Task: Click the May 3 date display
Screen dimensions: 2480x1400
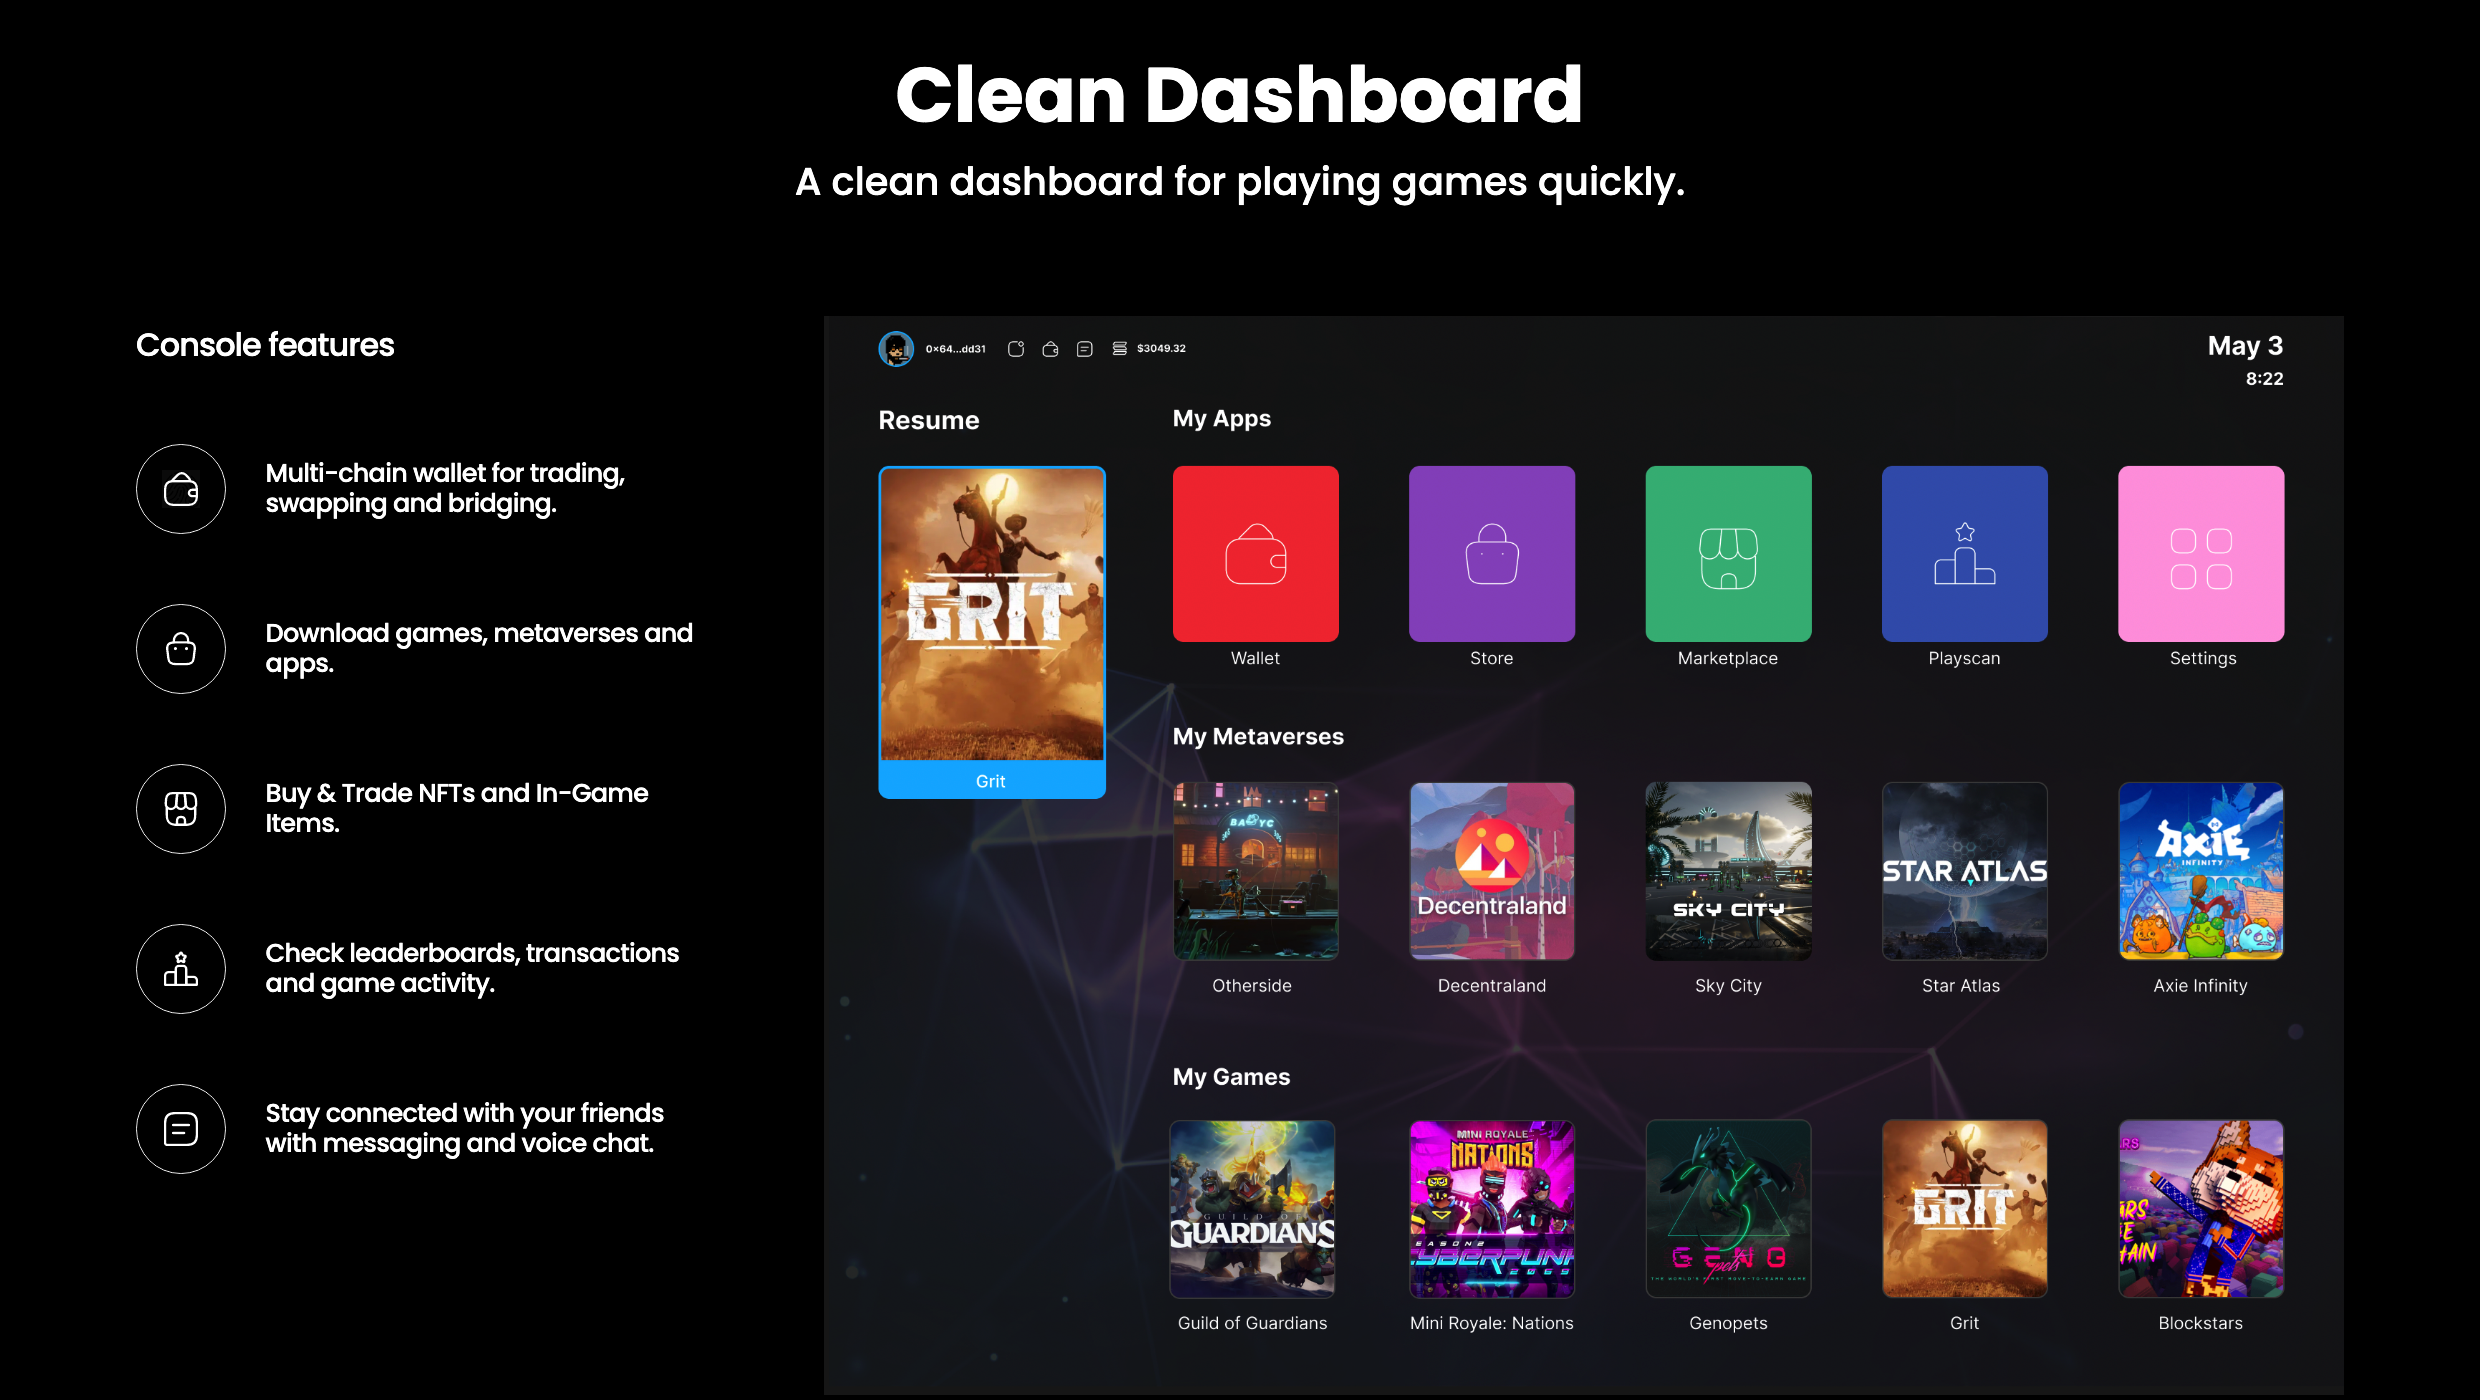Action: 2245,346
